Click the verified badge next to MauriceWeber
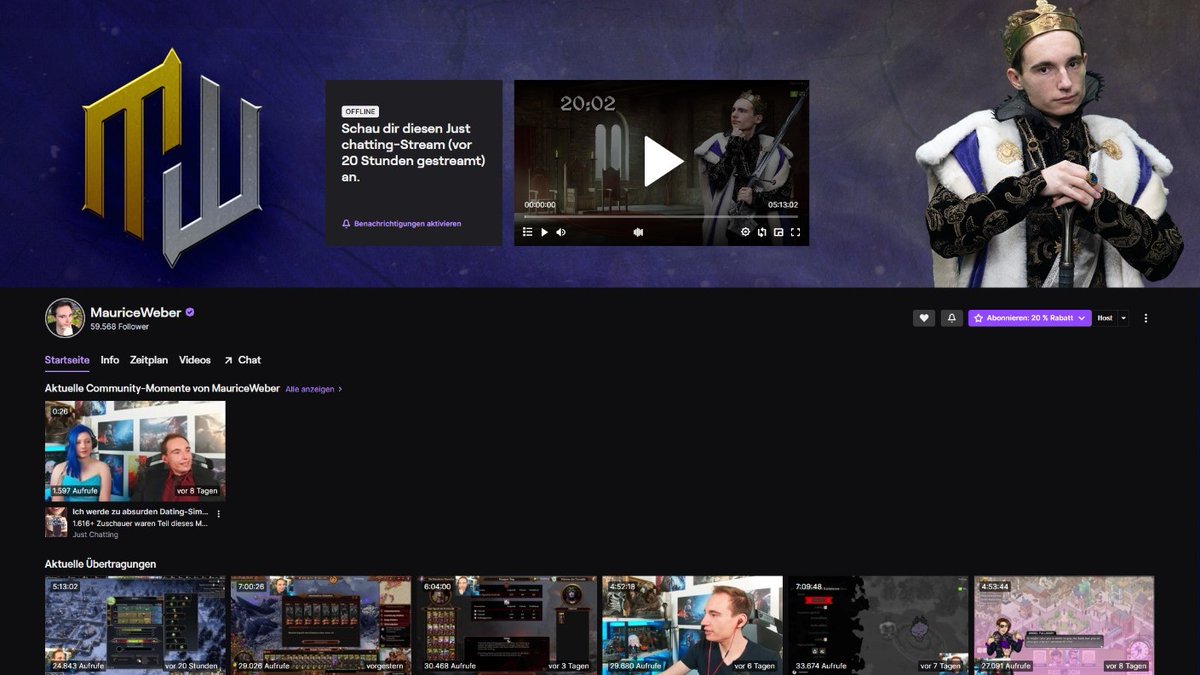The height and width of the screenshot is (675, 1200). 190,312
